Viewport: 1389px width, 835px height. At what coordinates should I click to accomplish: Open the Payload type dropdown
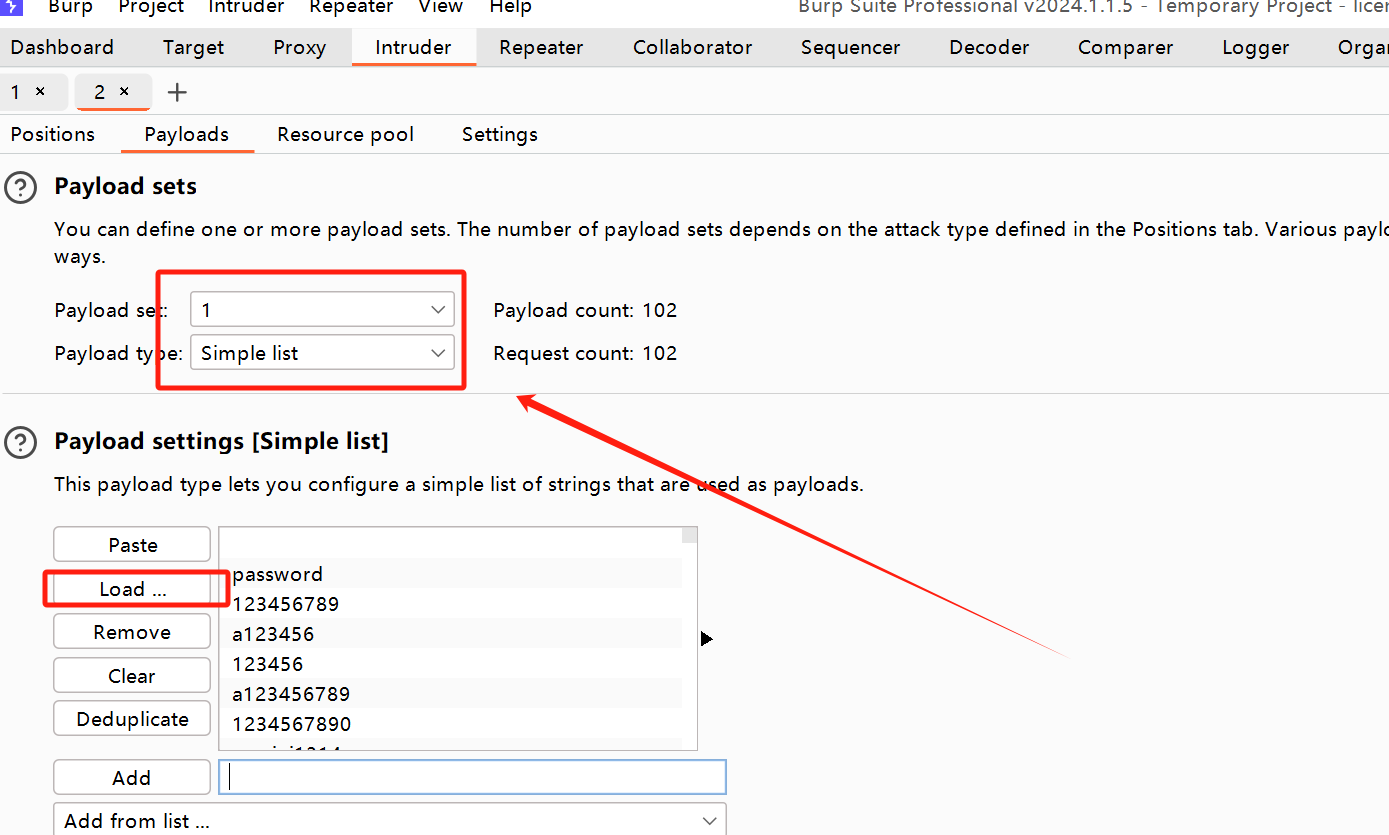[x=322, y=353]
